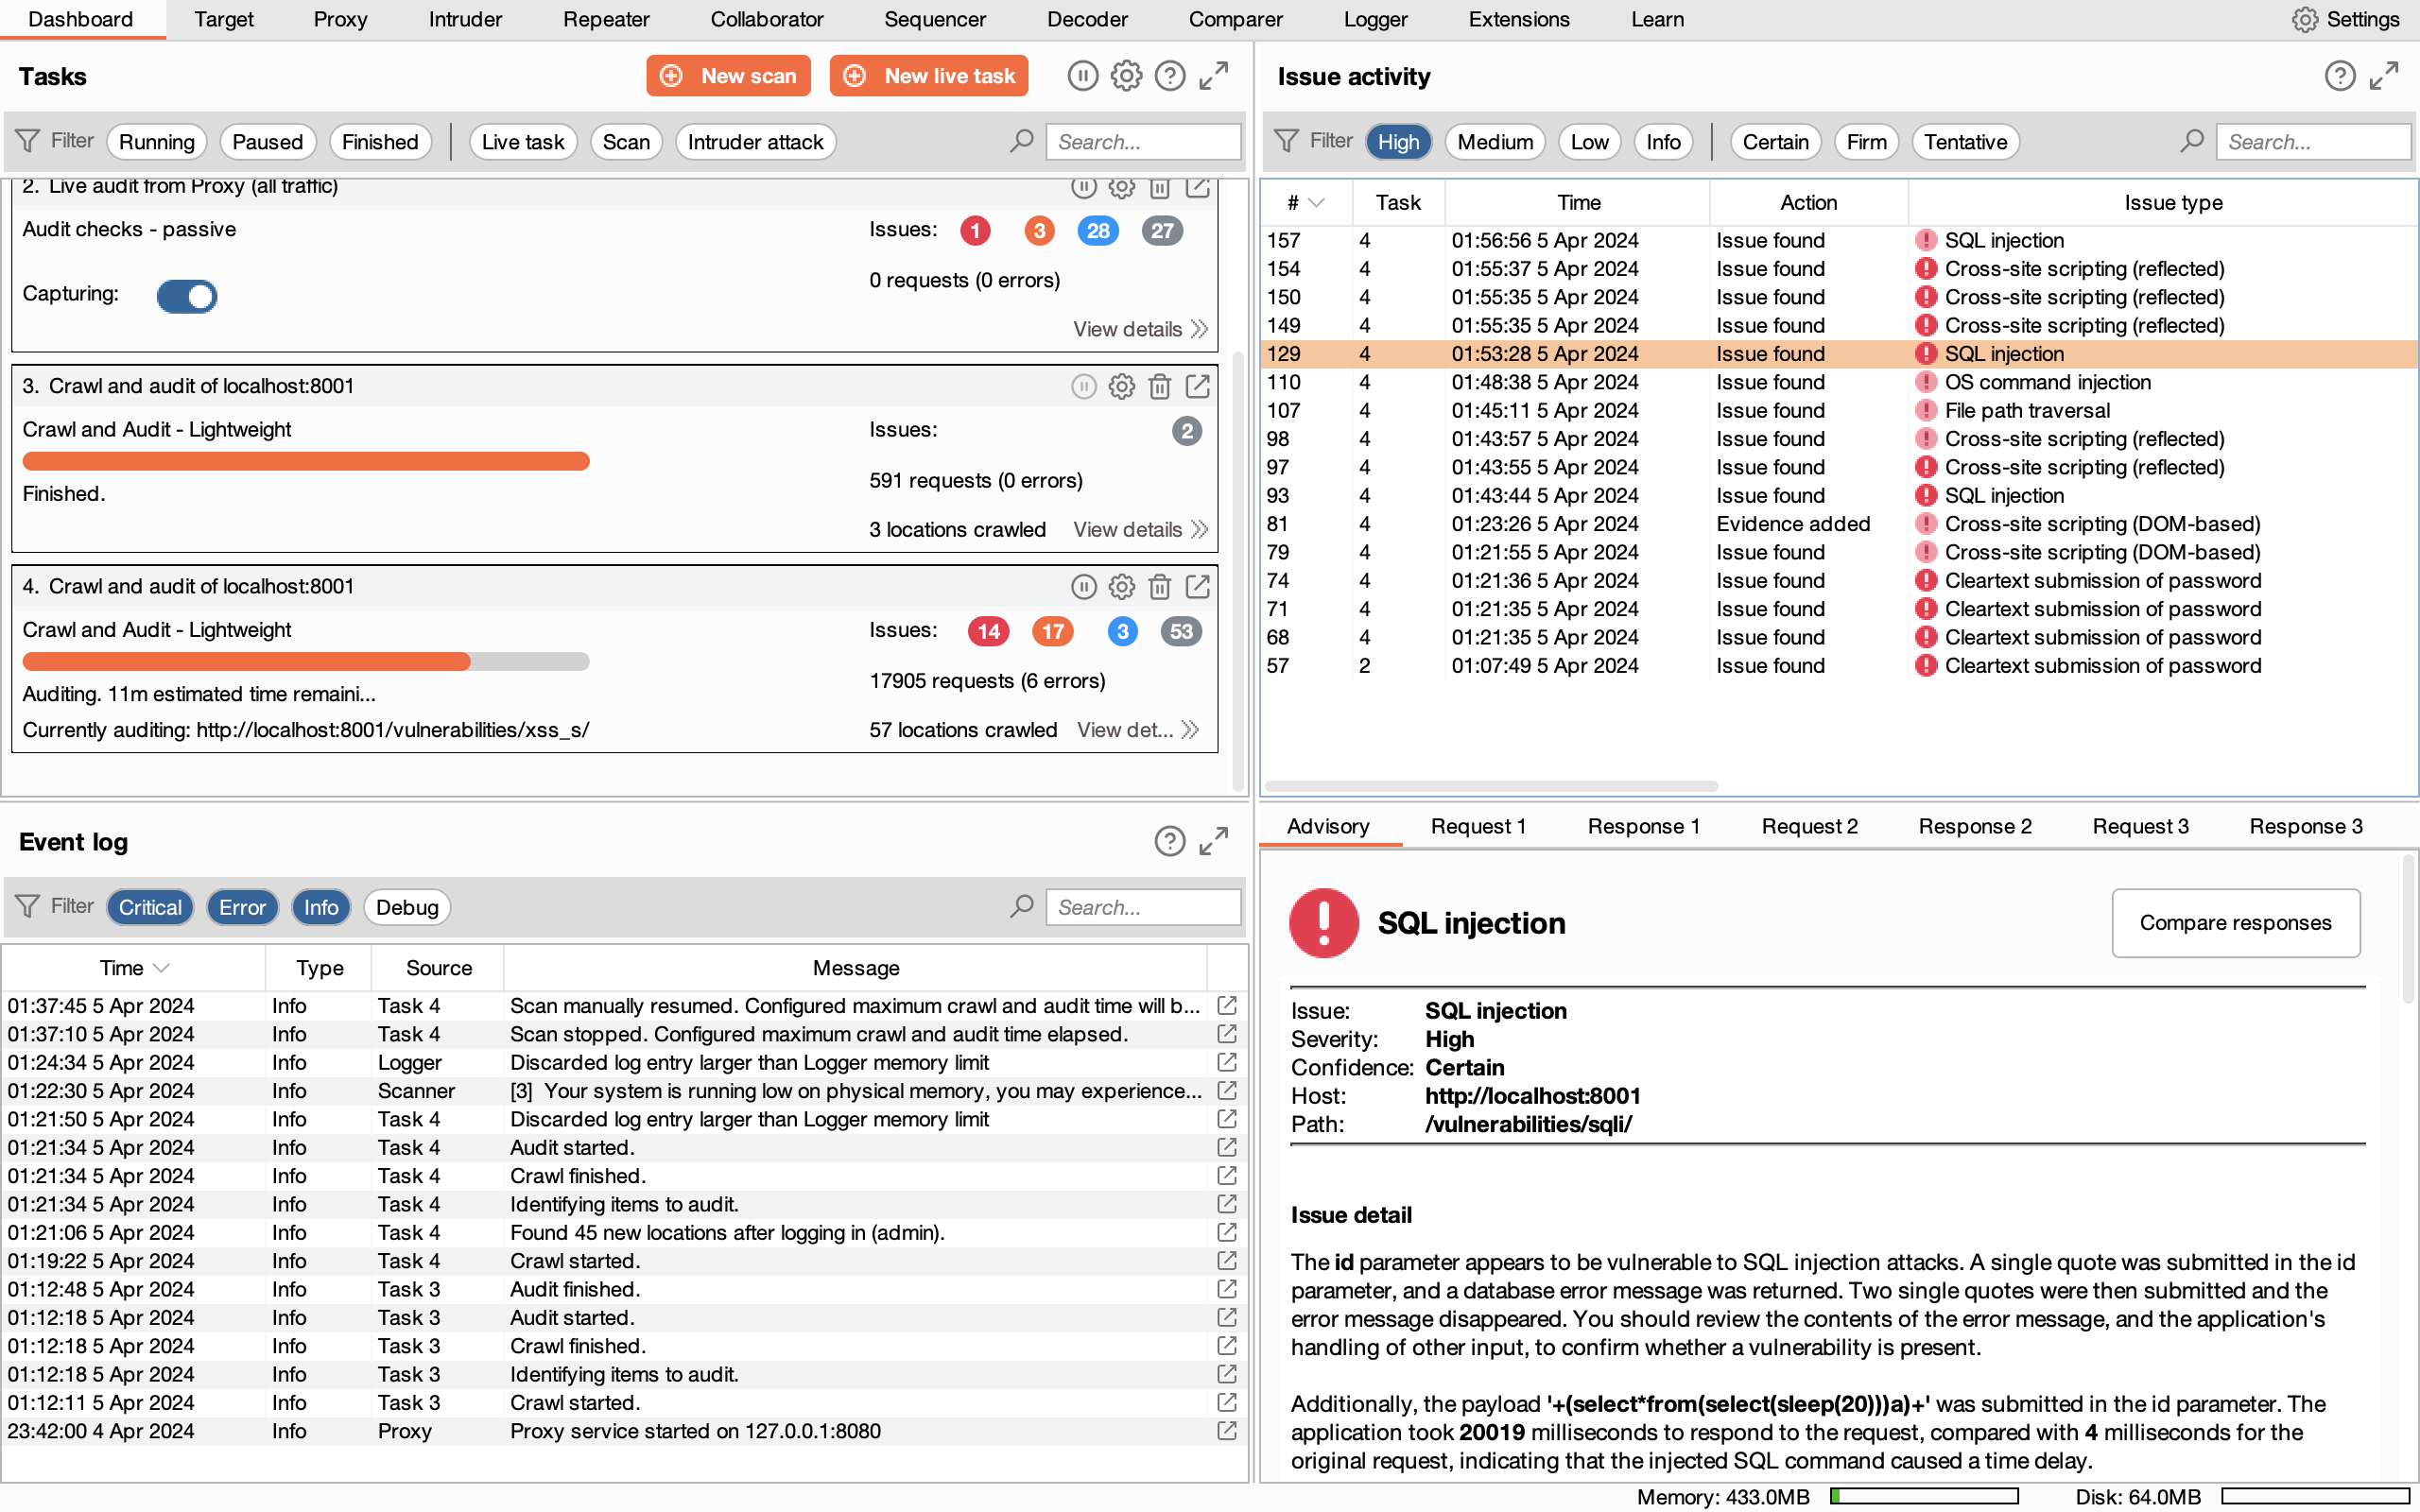This screenshot has width=2420, height=1512.
Task: Open the Response 2 tab of the issue
Action: coord(1973,826)
